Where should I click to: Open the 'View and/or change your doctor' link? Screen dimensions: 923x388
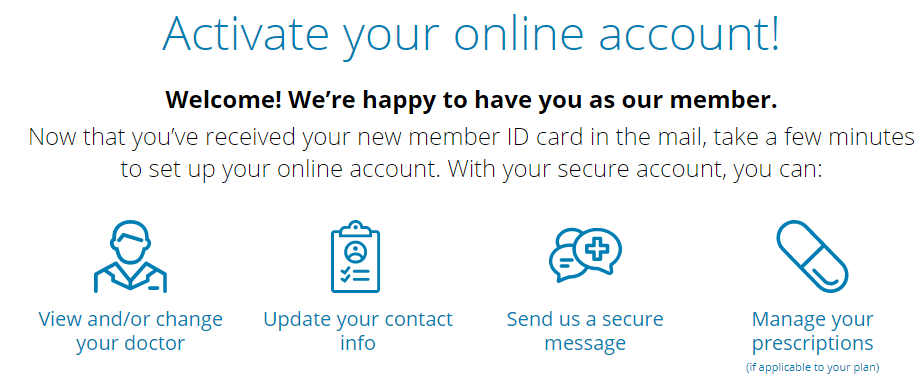click(x=130, y=331)
